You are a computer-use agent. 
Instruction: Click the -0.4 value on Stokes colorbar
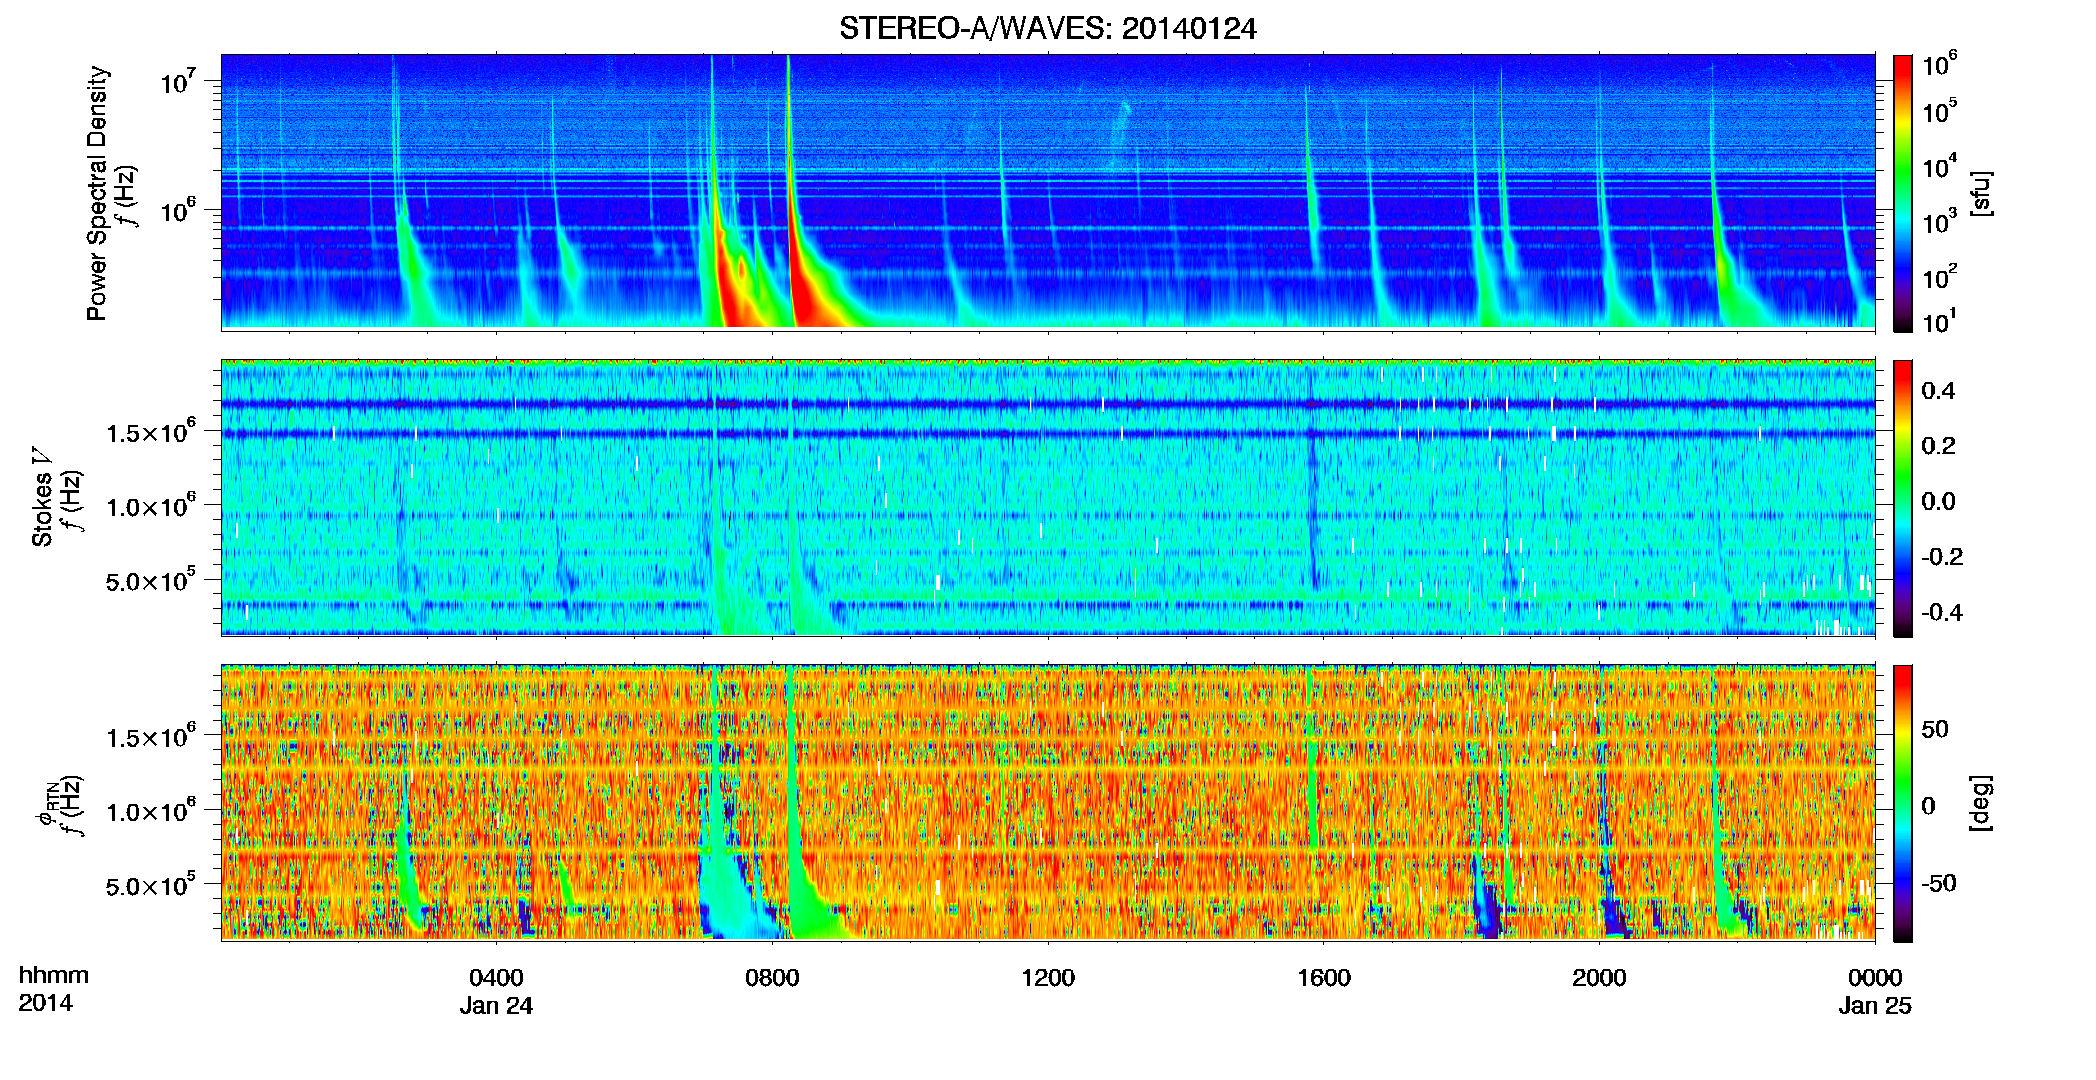[1942, 613]
